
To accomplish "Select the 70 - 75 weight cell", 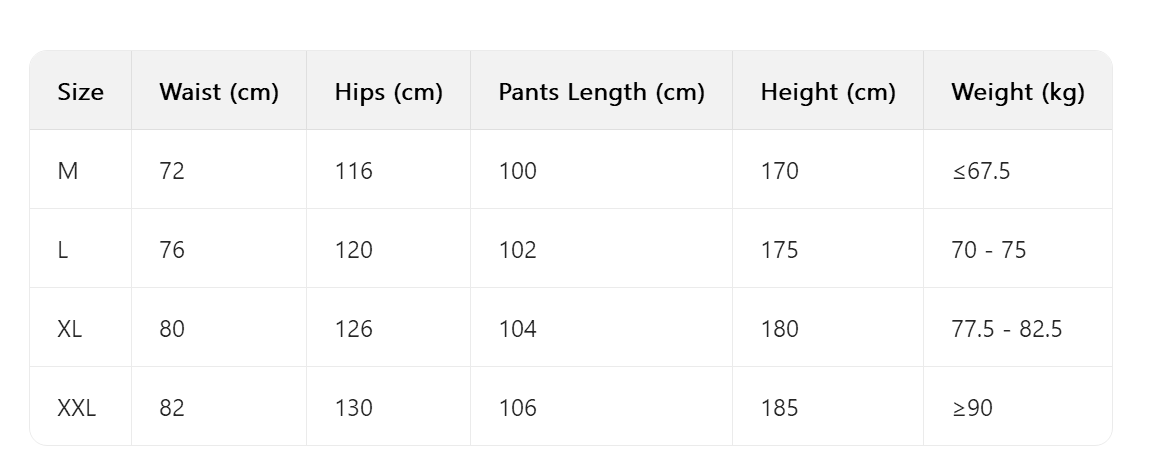I will click(988, 249).
